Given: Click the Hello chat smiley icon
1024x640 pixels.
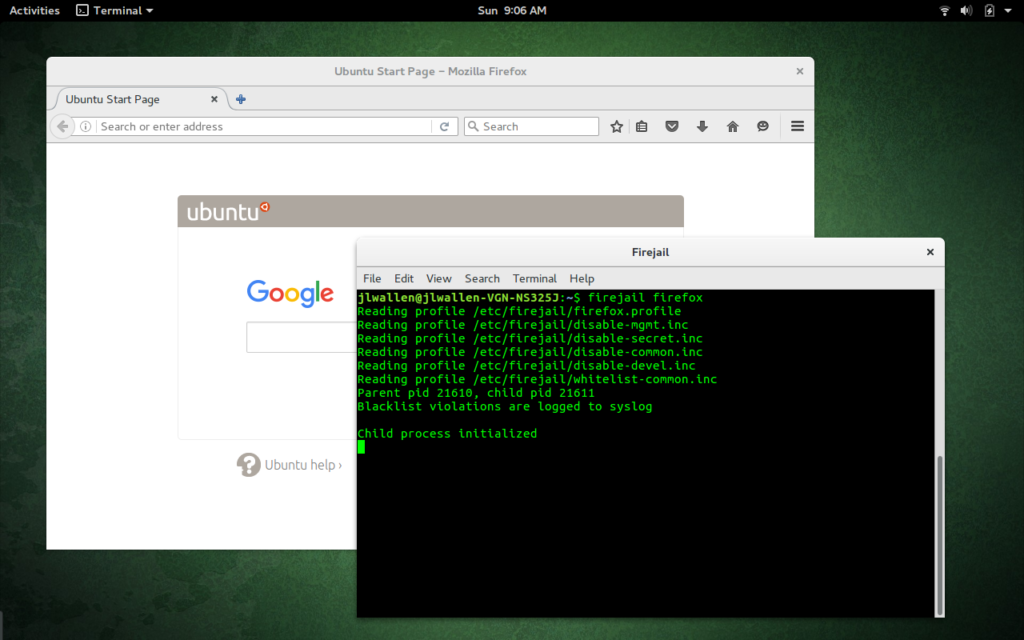Looking at the screenshot, I should [762, 126].
